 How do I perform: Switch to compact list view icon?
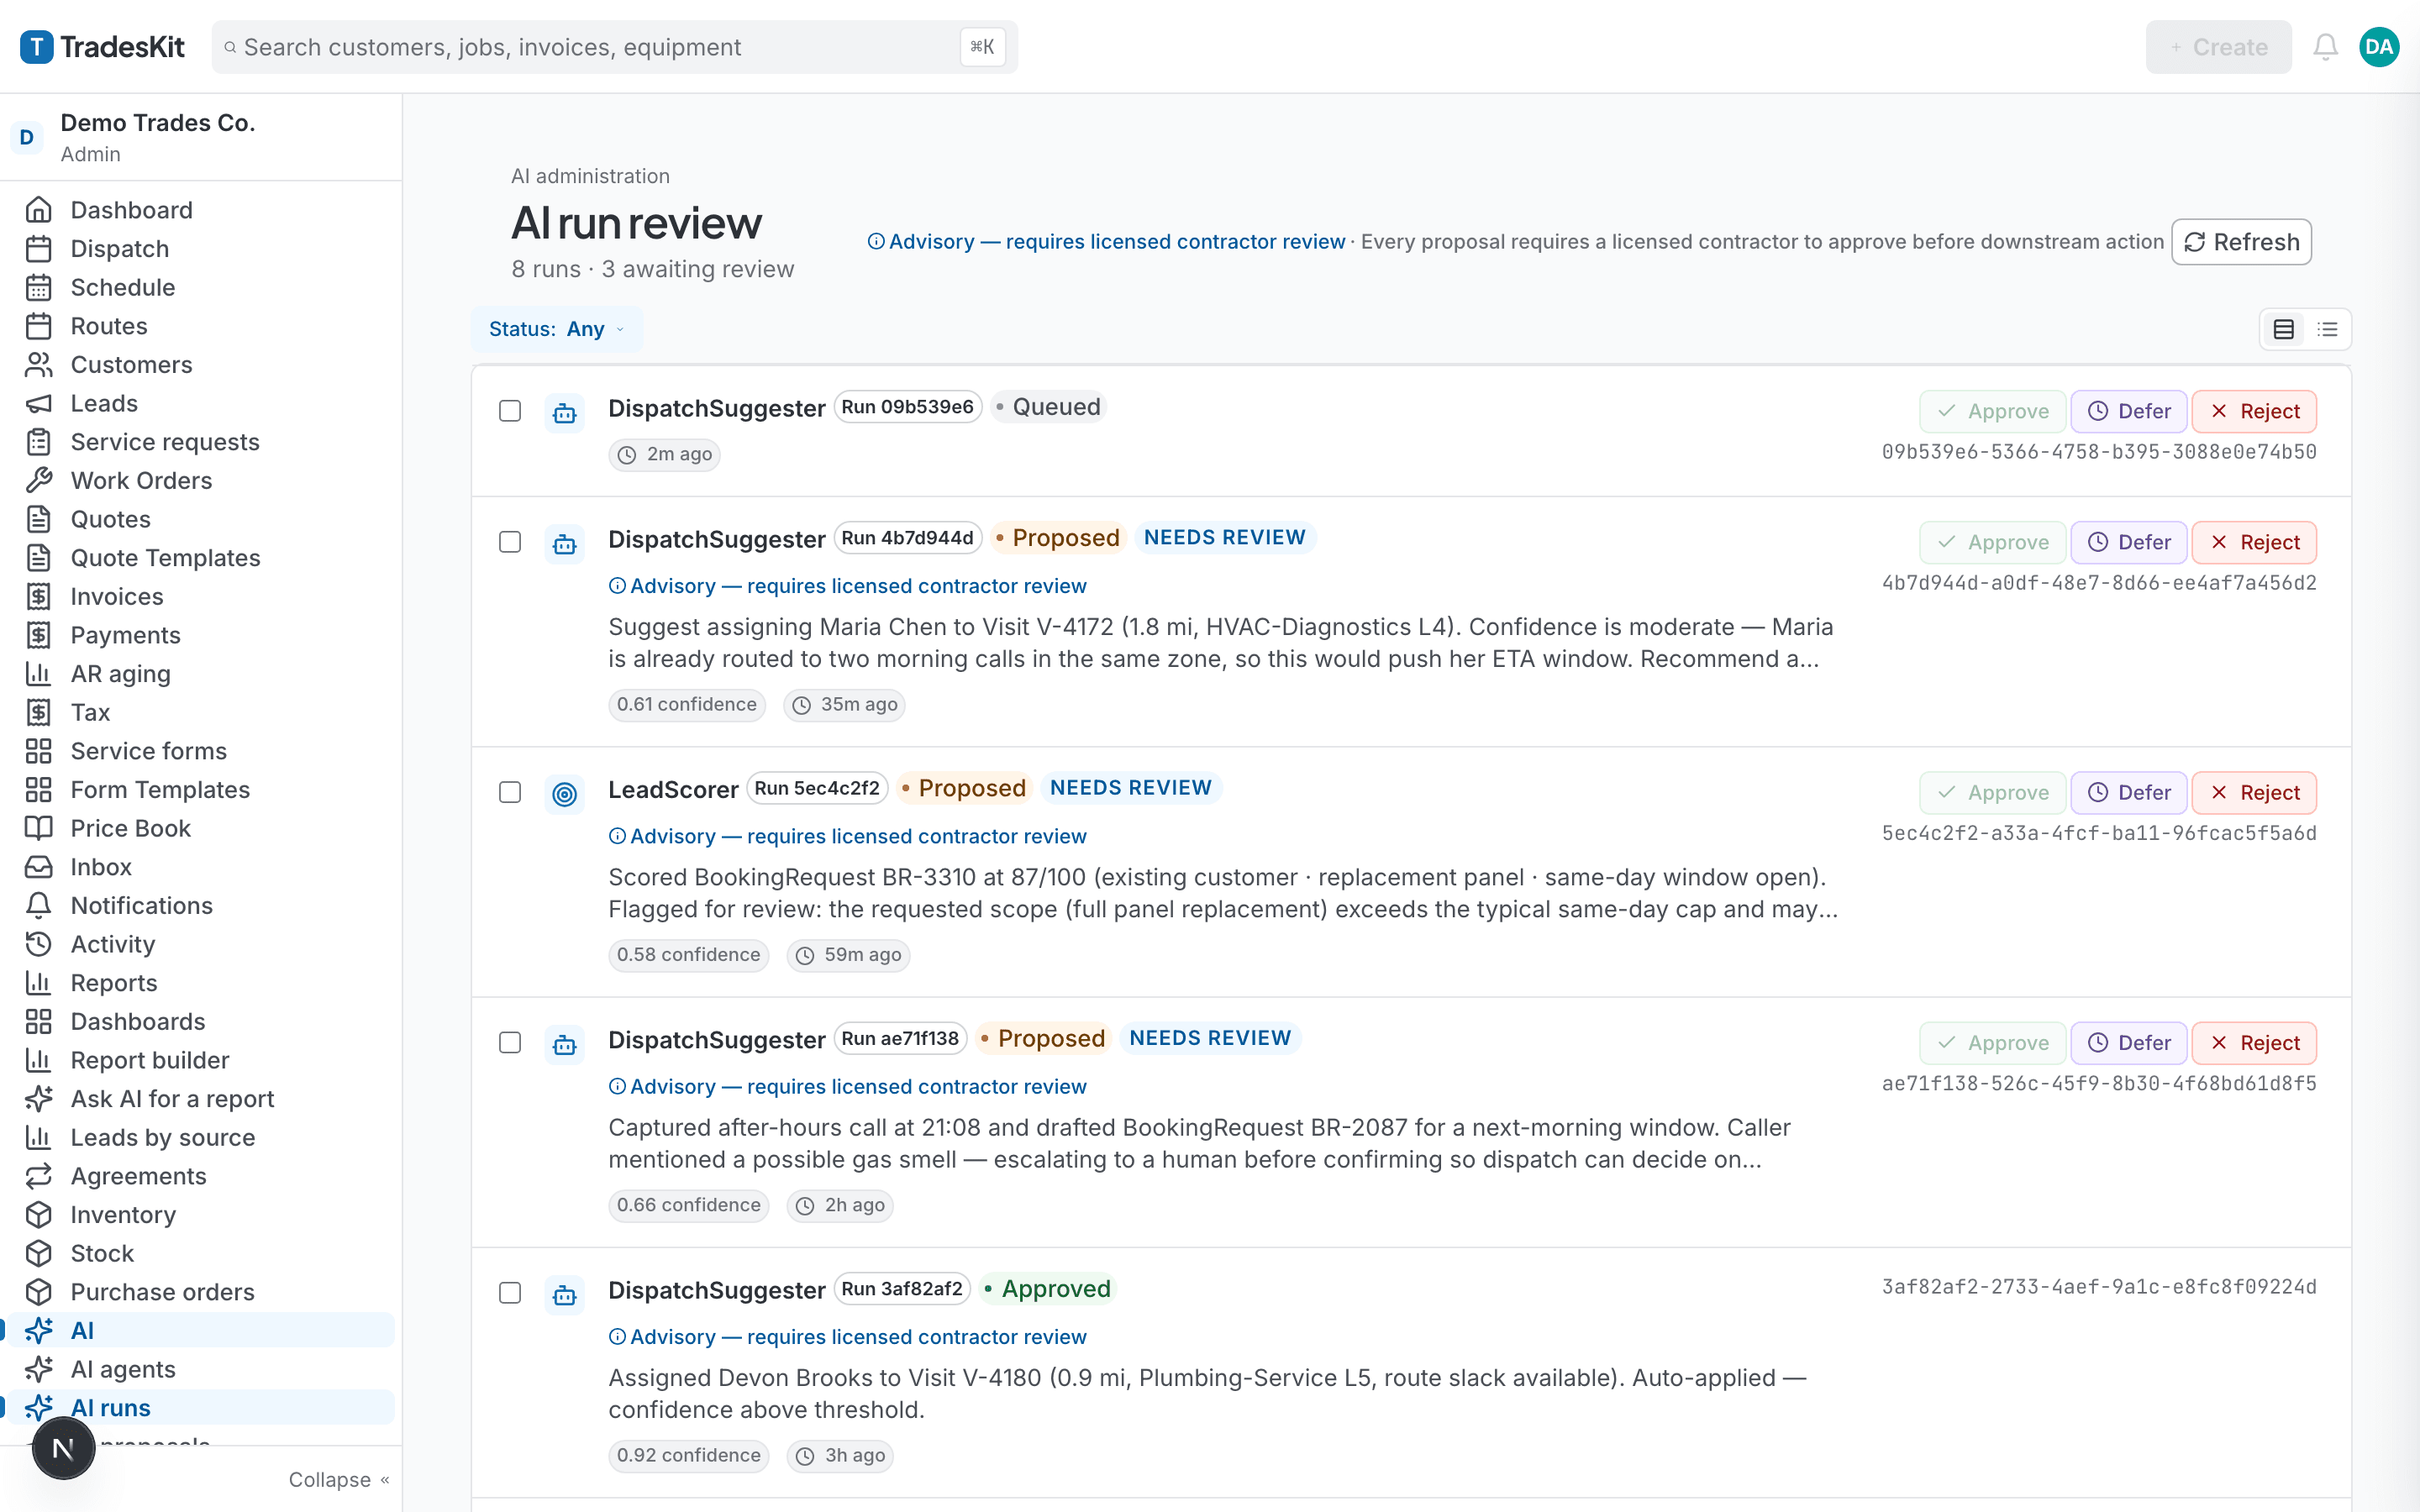(x=2327, y=329)
